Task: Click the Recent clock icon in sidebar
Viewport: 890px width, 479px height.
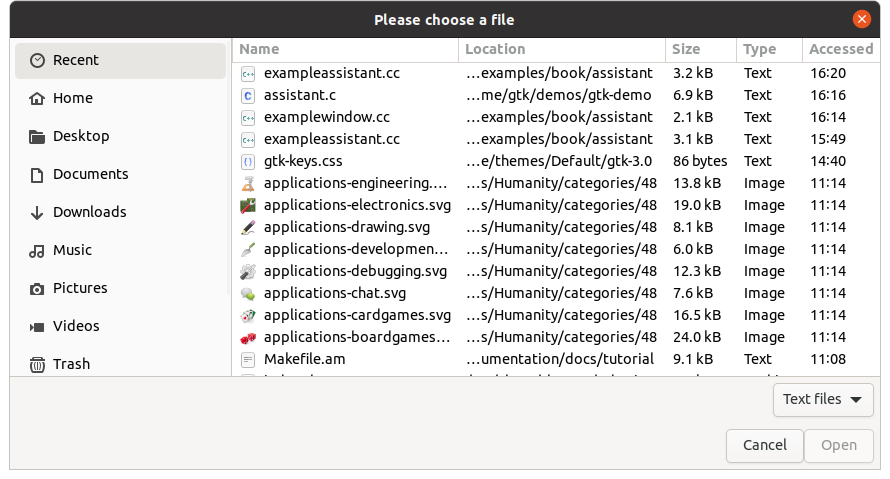Action: tap(37, 60)
